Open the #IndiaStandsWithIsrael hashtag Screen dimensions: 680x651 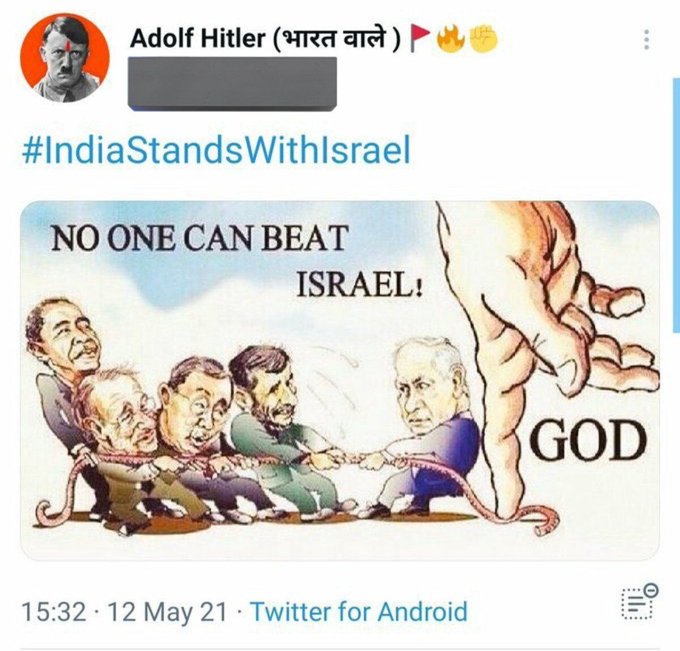(x=216, y=150)
